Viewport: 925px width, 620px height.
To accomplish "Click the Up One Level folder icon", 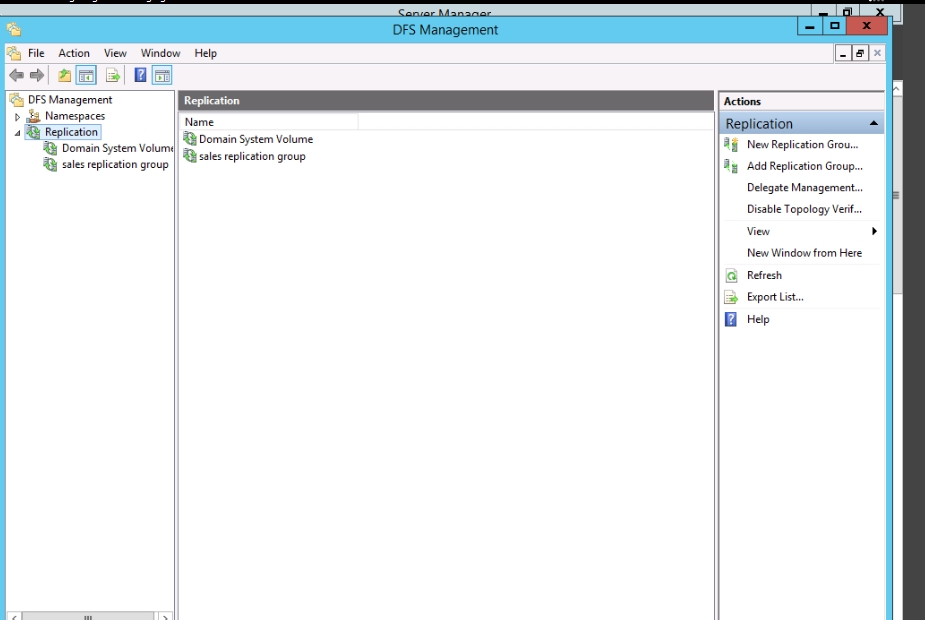I will coord(64,75).
